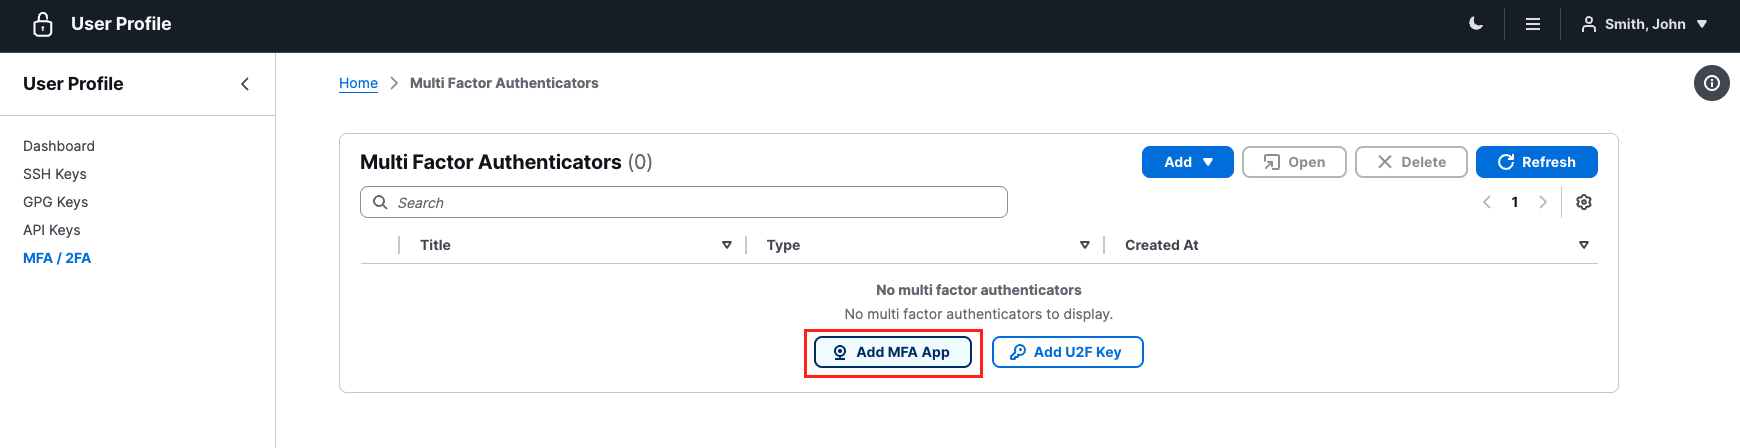Click the Add MFA App button
Viewport: 1740px width, 448px height.
click(x=893, y=352)
